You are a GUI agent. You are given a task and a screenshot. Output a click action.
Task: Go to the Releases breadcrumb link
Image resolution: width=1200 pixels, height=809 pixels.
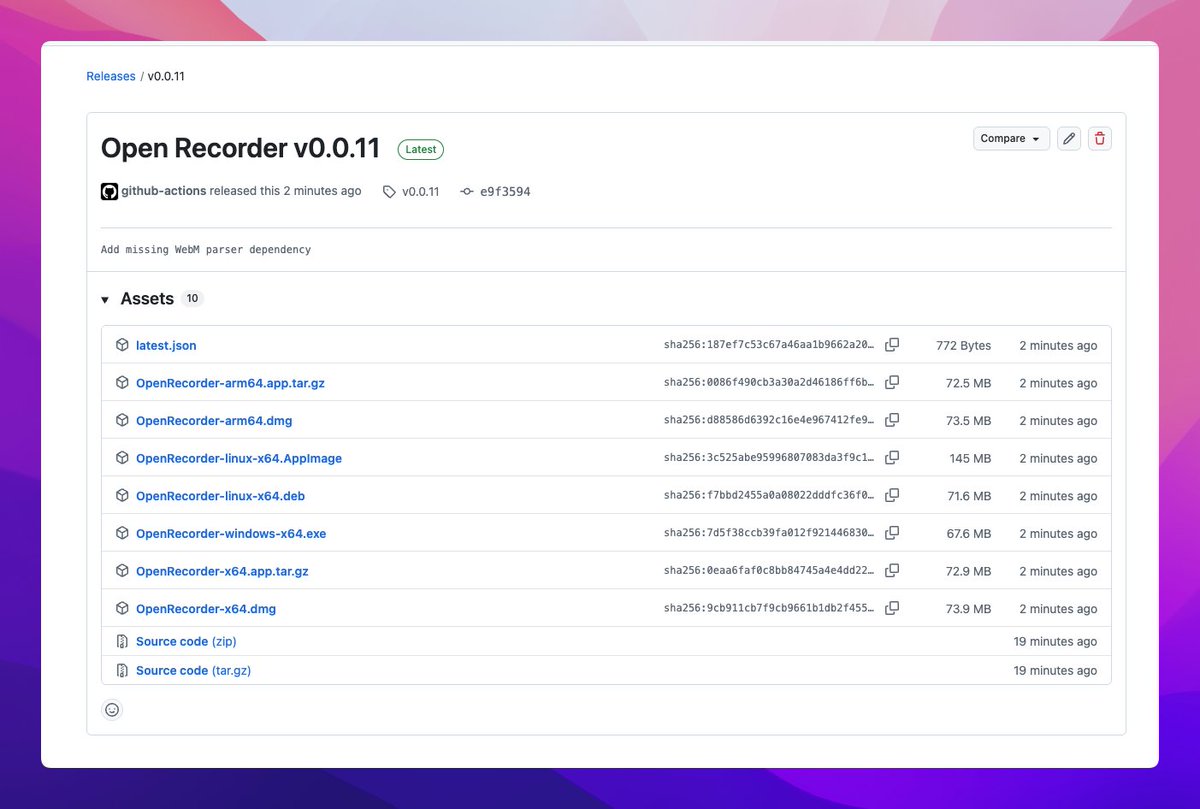click(111, 76)
